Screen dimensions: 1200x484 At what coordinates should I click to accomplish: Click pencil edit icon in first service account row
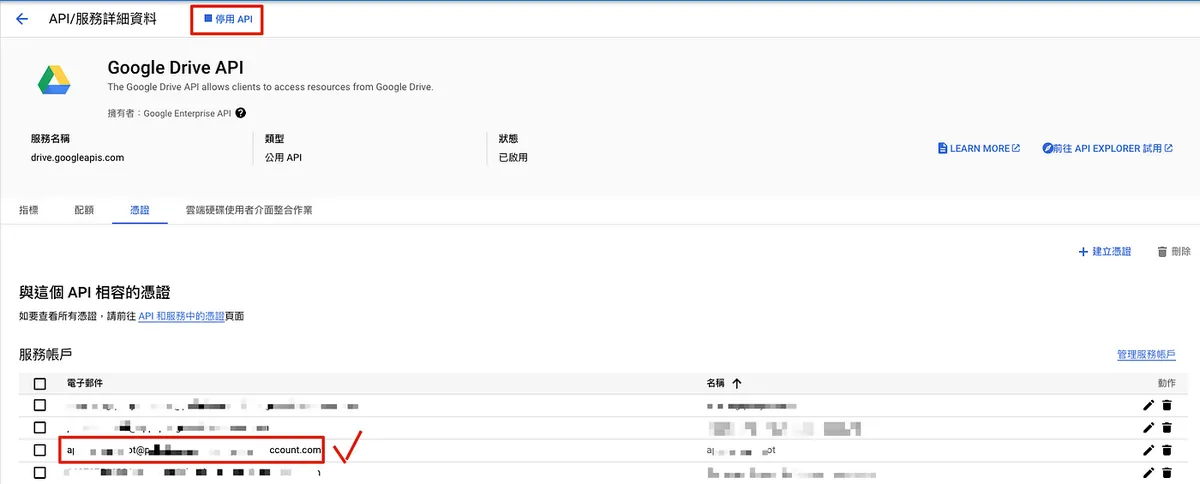click(1148, 405)
